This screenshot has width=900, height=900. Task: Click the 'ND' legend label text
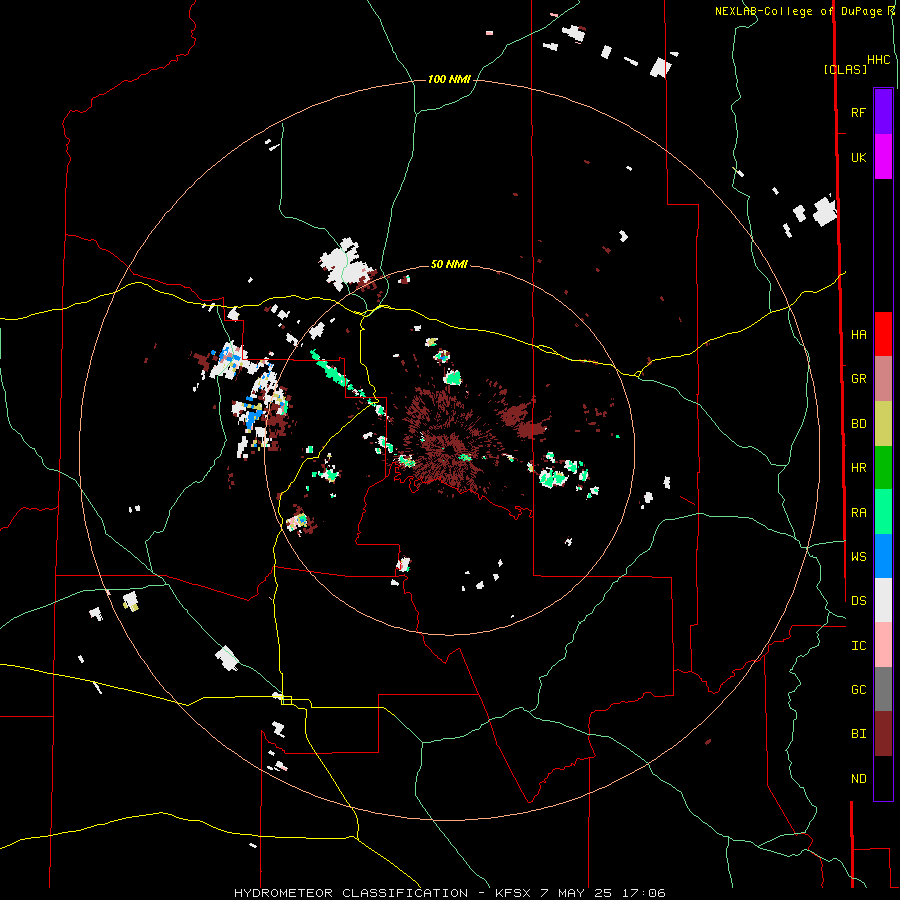[x=858, y=779]
